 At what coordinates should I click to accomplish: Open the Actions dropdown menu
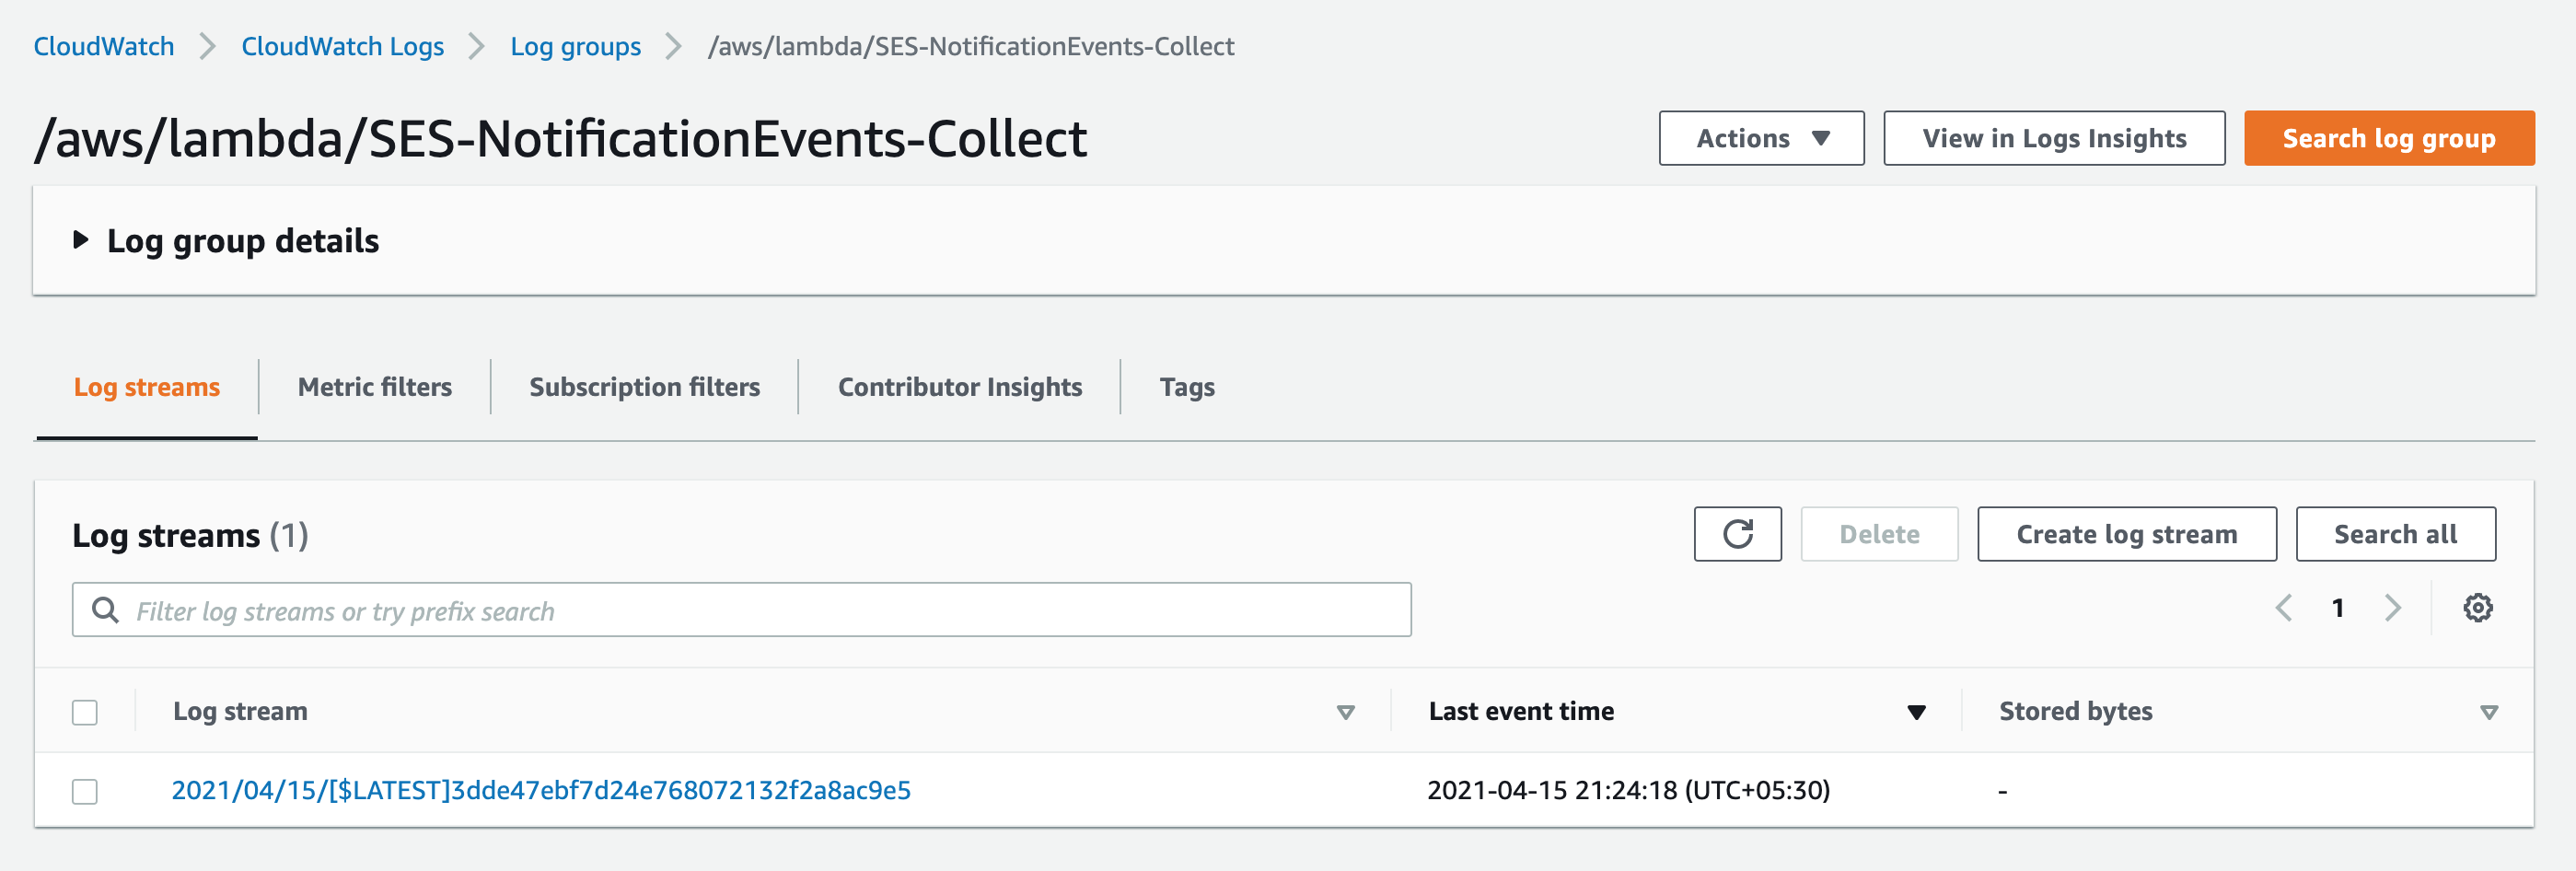(x=1760, y=138)
